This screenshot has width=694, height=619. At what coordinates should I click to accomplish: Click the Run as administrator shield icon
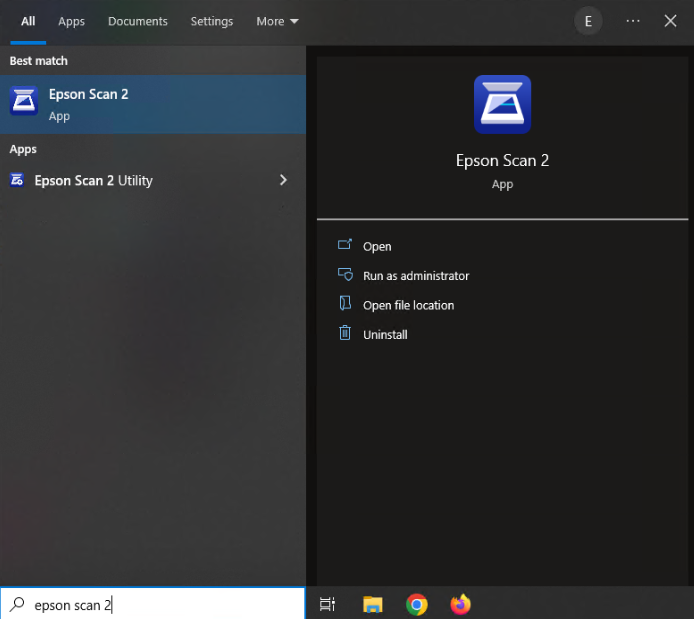345,274
